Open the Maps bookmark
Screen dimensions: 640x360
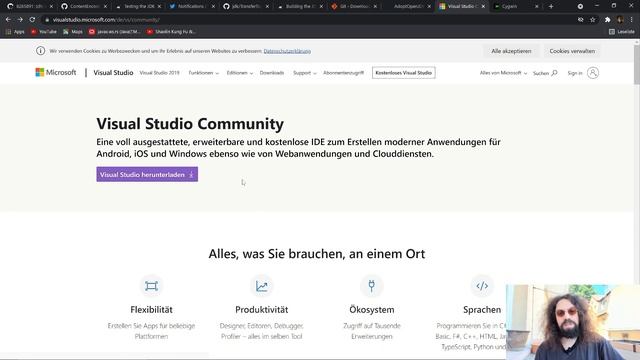(x=73, y=31)
